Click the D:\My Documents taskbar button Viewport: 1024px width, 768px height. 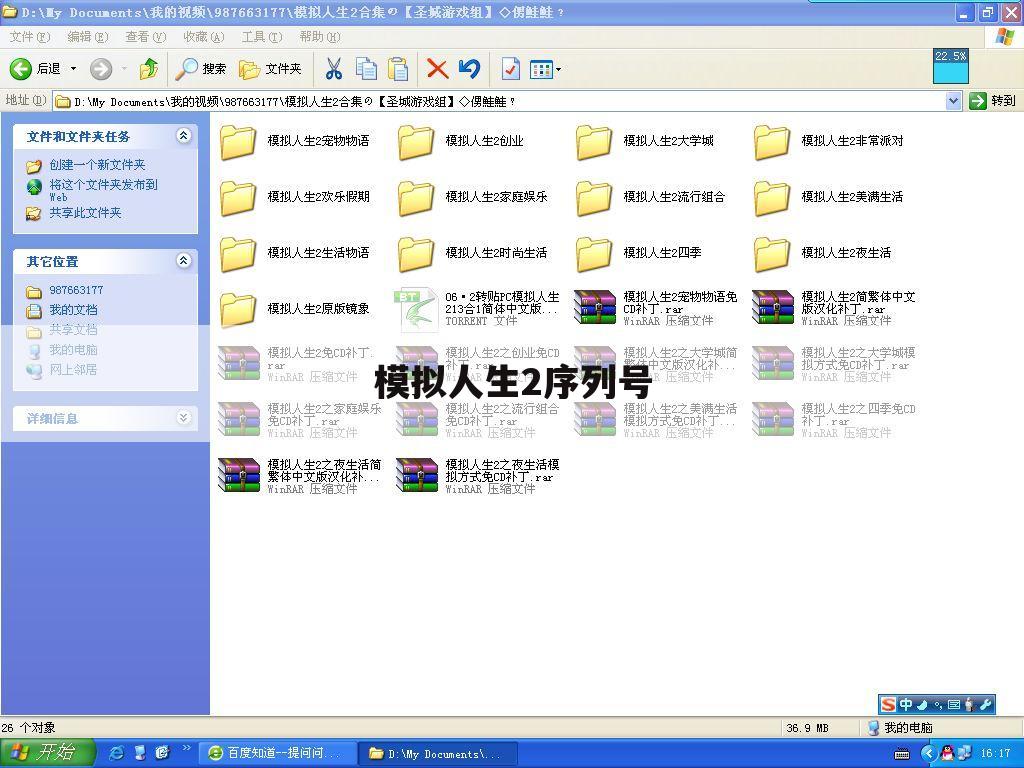coord(438,754)
